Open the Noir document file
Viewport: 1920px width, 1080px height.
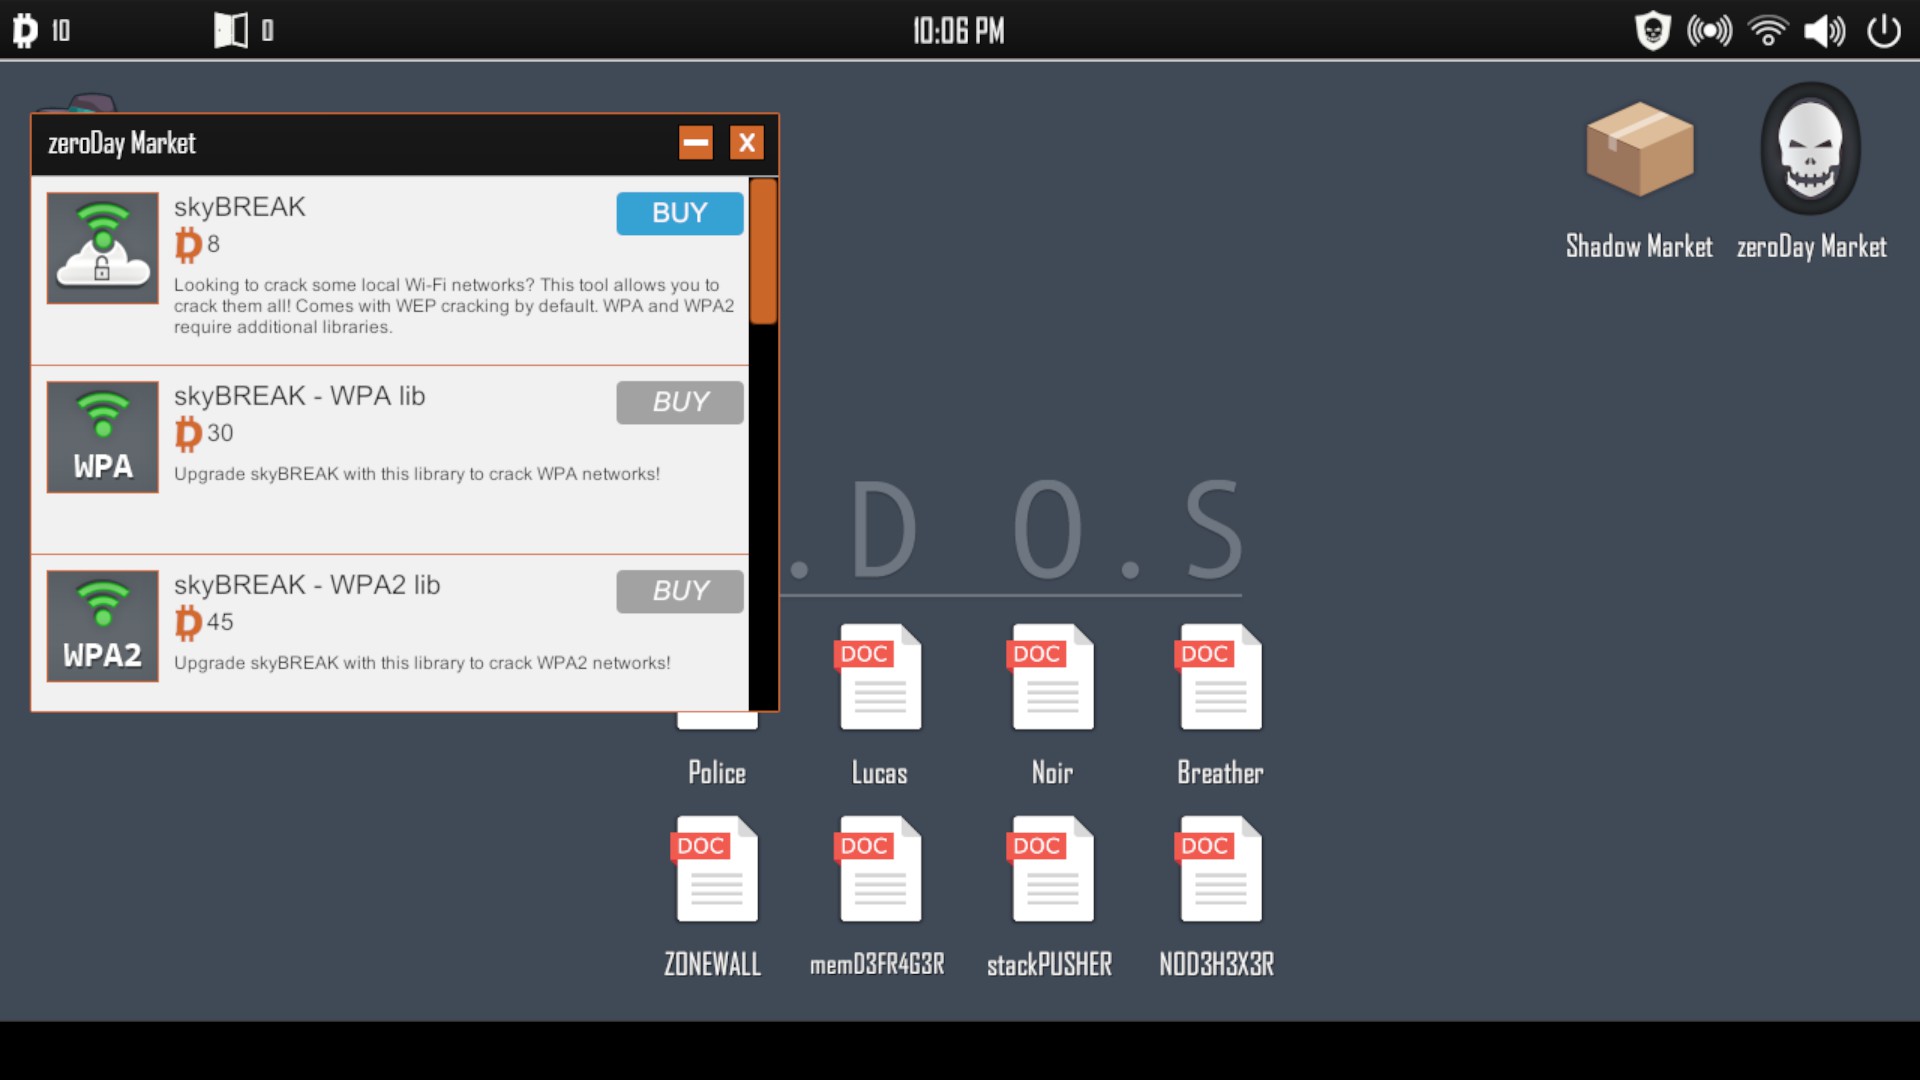pyautogui.click(x=1052, y=678)
